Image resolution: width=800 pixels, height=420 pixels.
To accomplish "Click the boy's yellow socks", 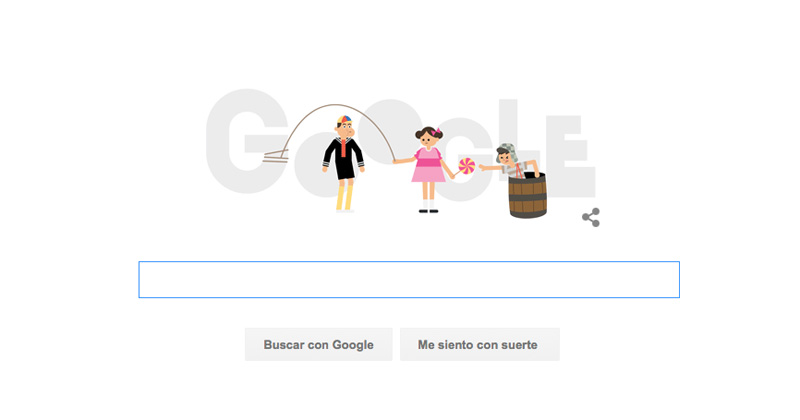I will pyautogui.click(x=345, y=197).
